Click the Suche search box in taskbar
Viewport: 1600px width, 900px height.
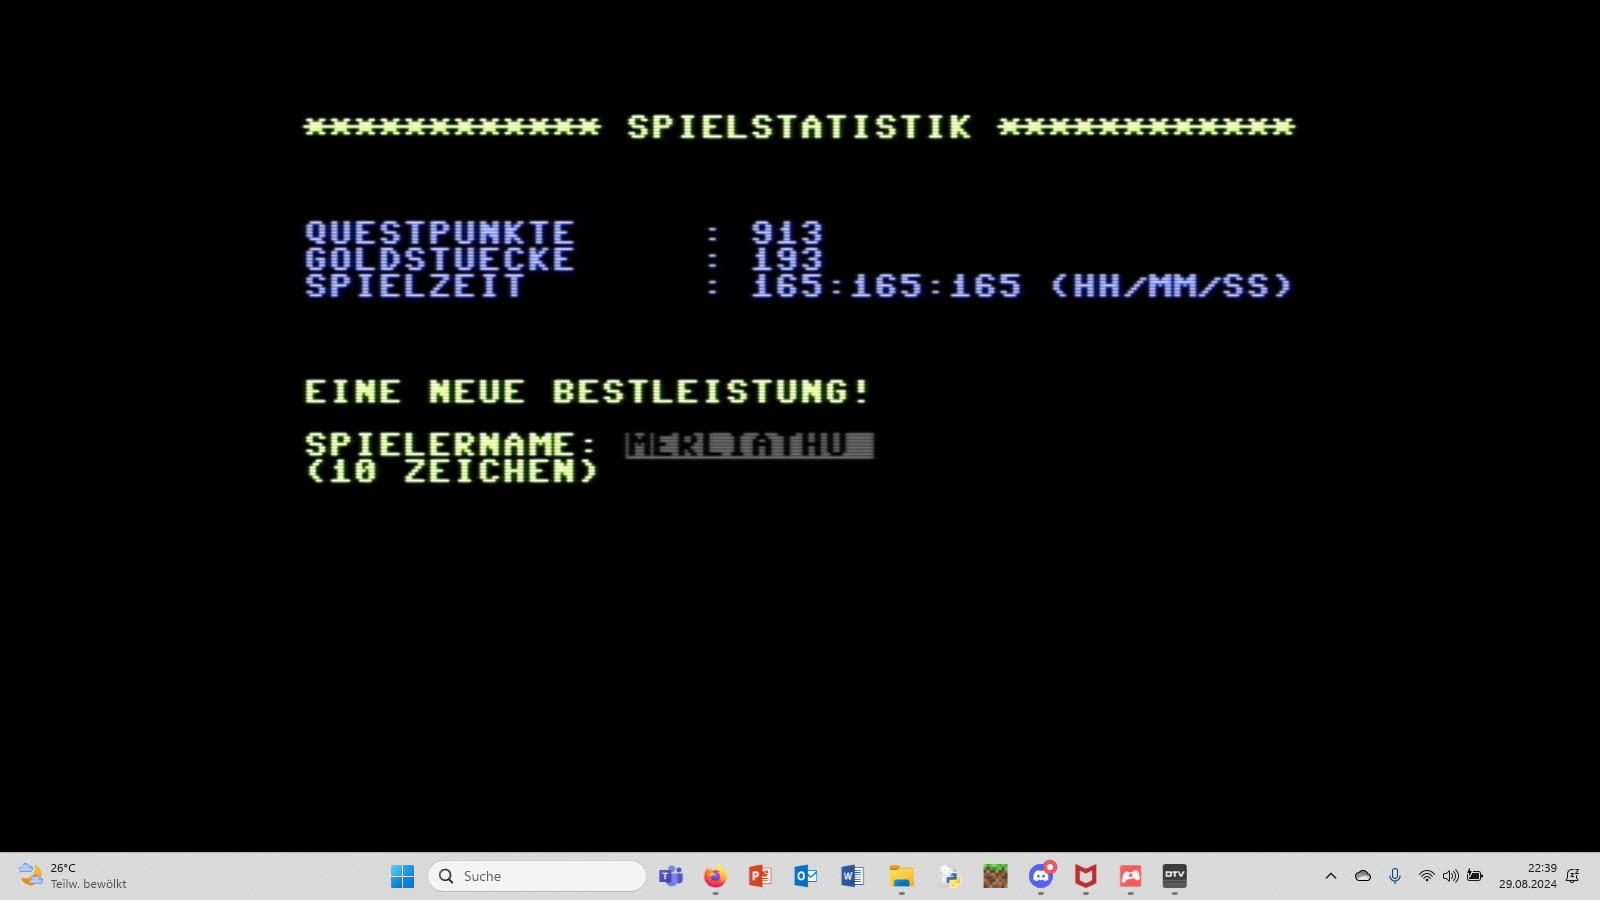537,876
